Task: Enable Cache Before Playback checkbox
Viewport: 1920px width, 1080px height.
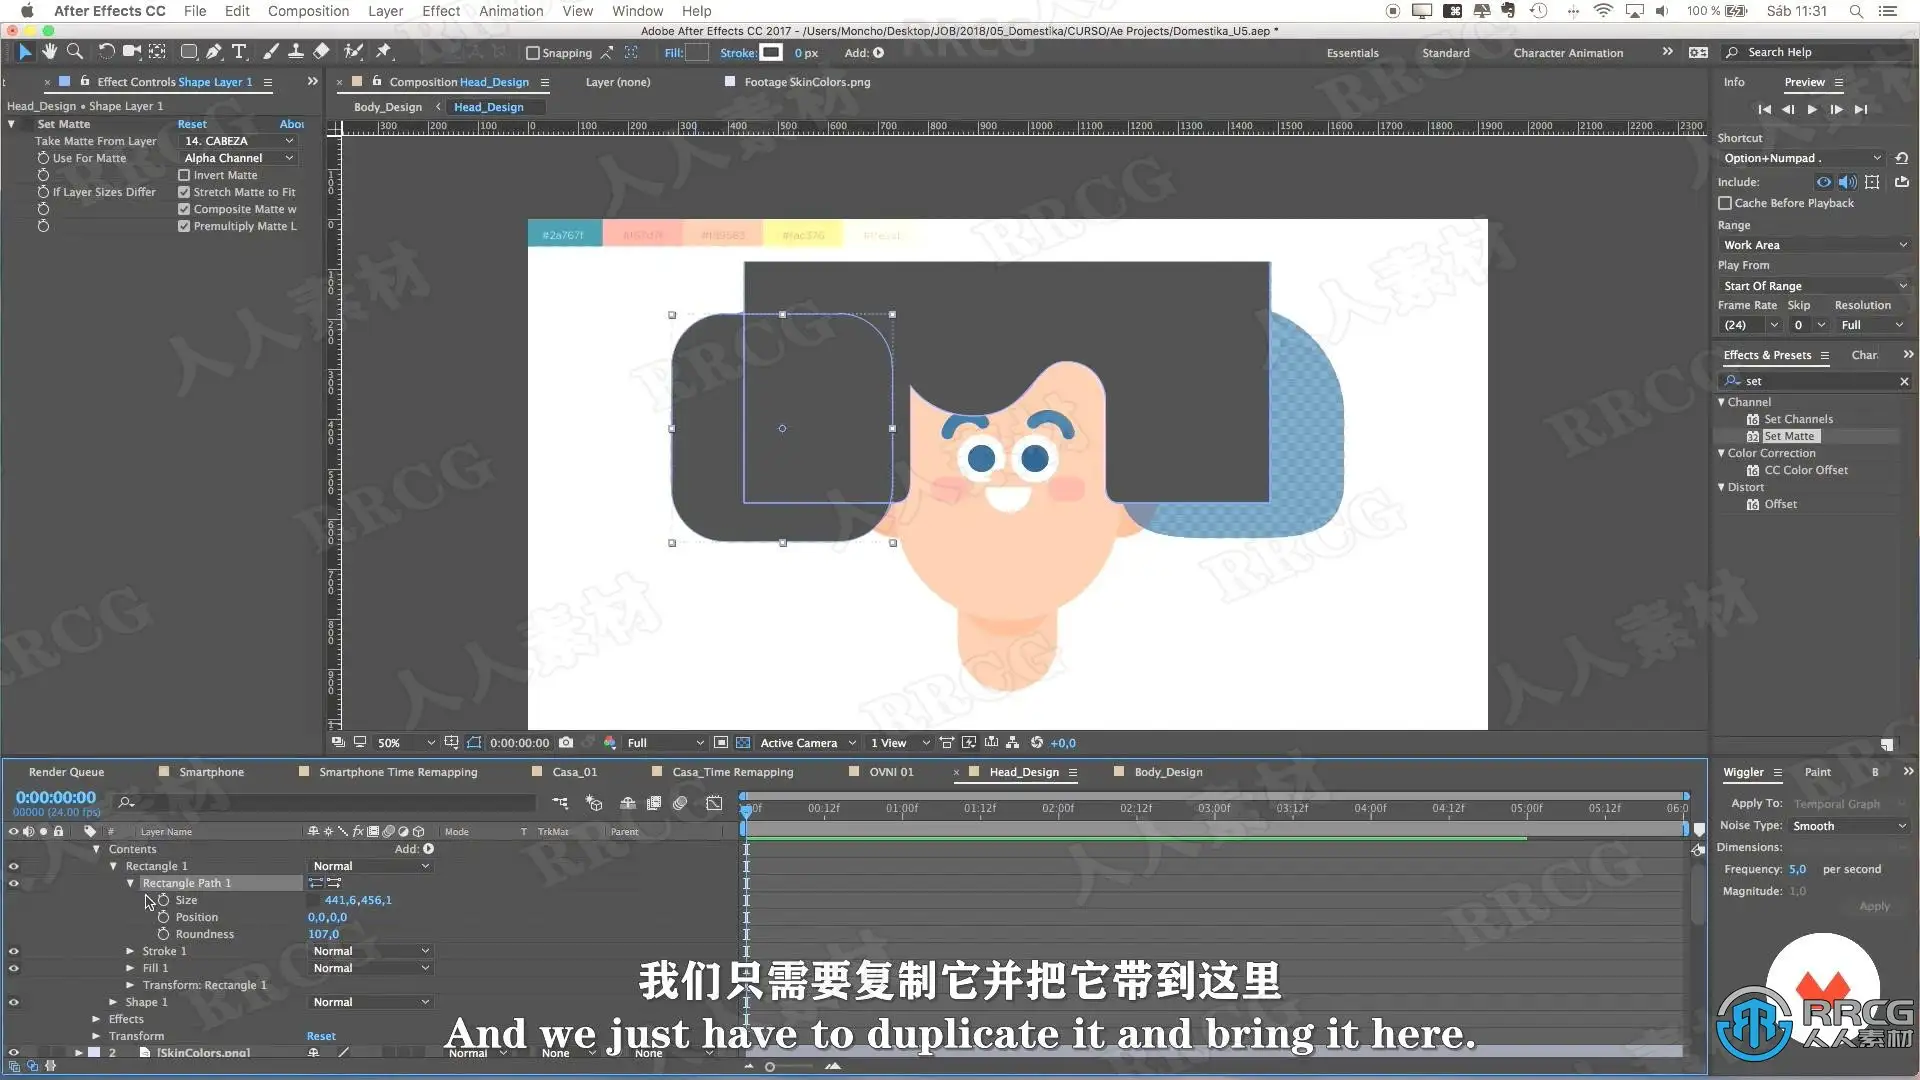Action: coord(1725,203)
